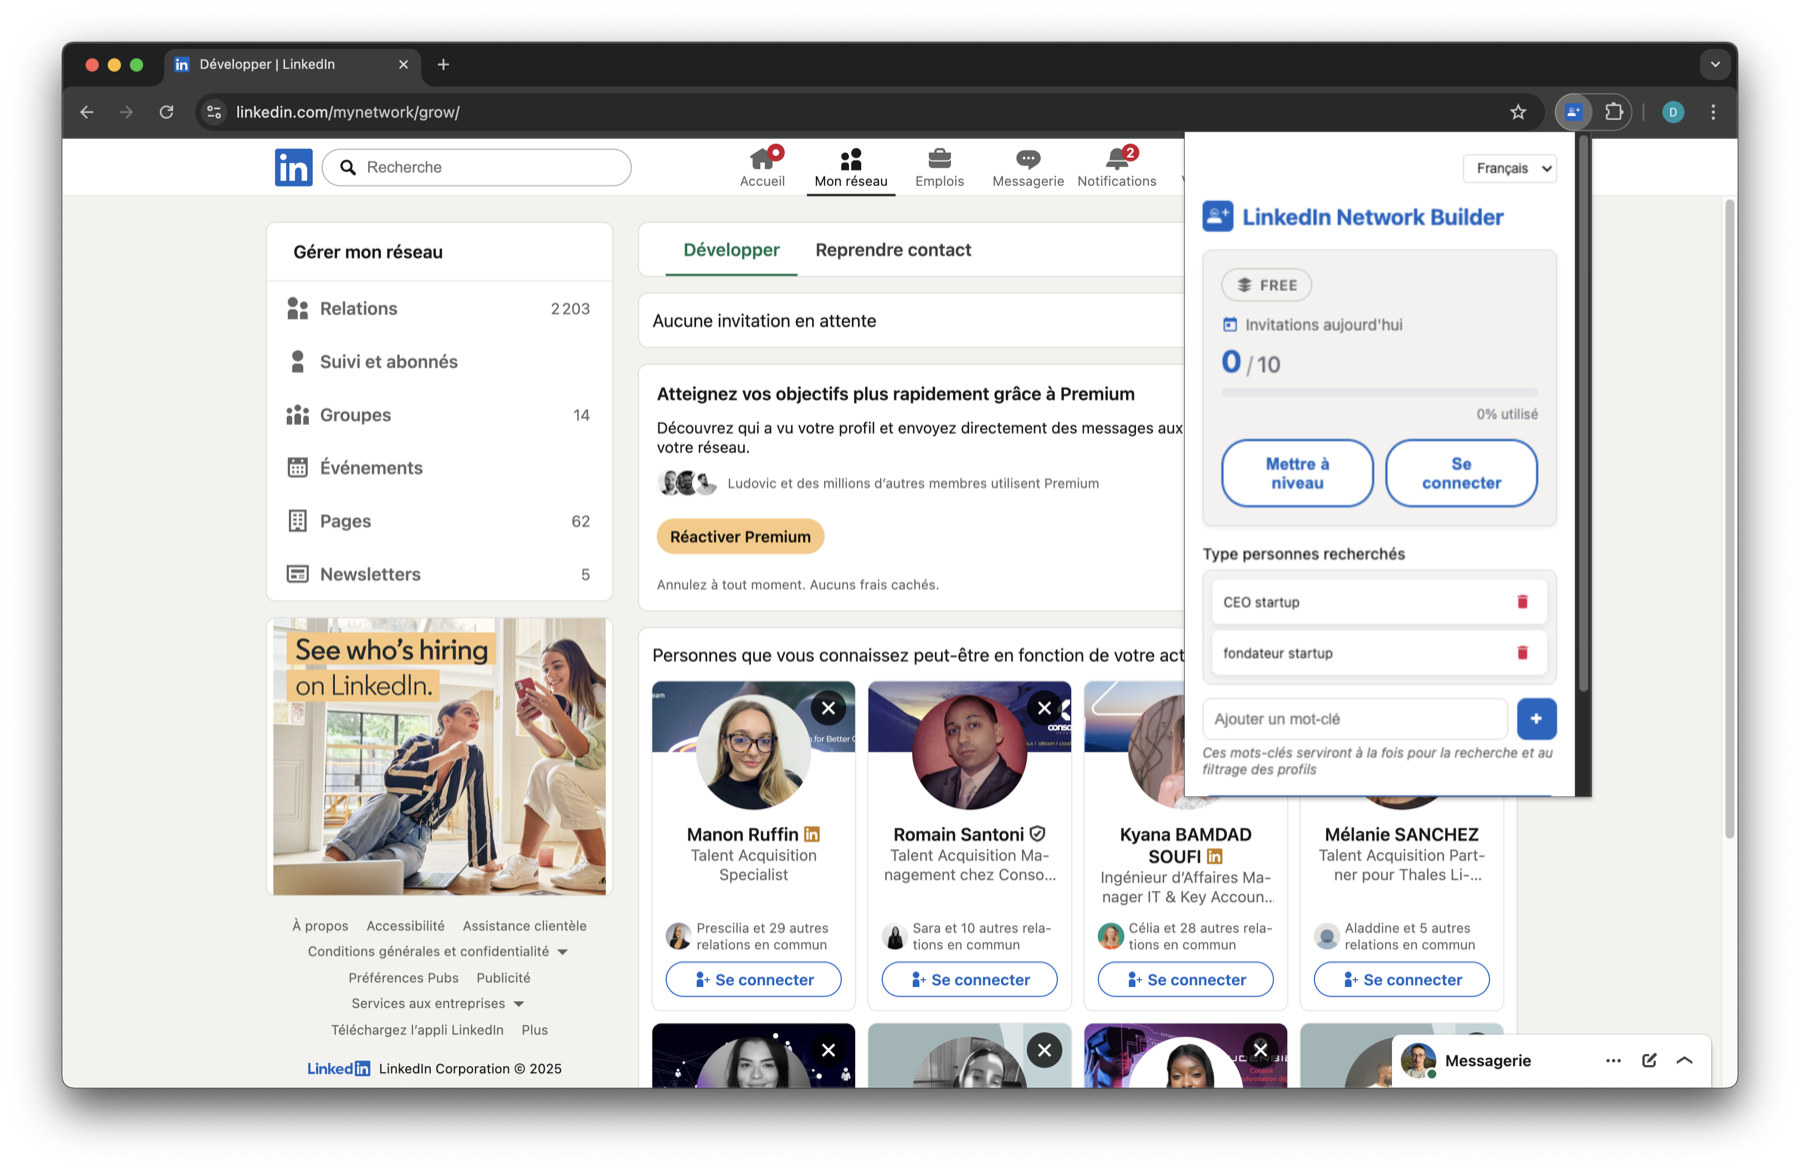The height and width of the screenshot is (1170, 1800).
Task: Open the Mon réseau nav item
Action: pos(851,167)
